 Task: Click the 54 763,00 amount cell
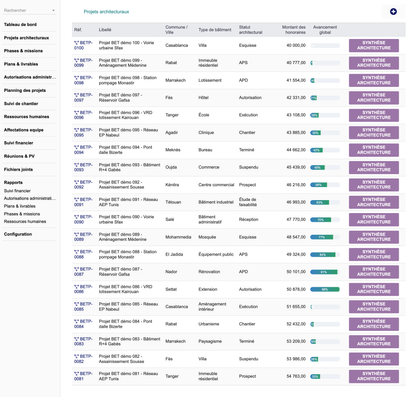tap(296, 376)
